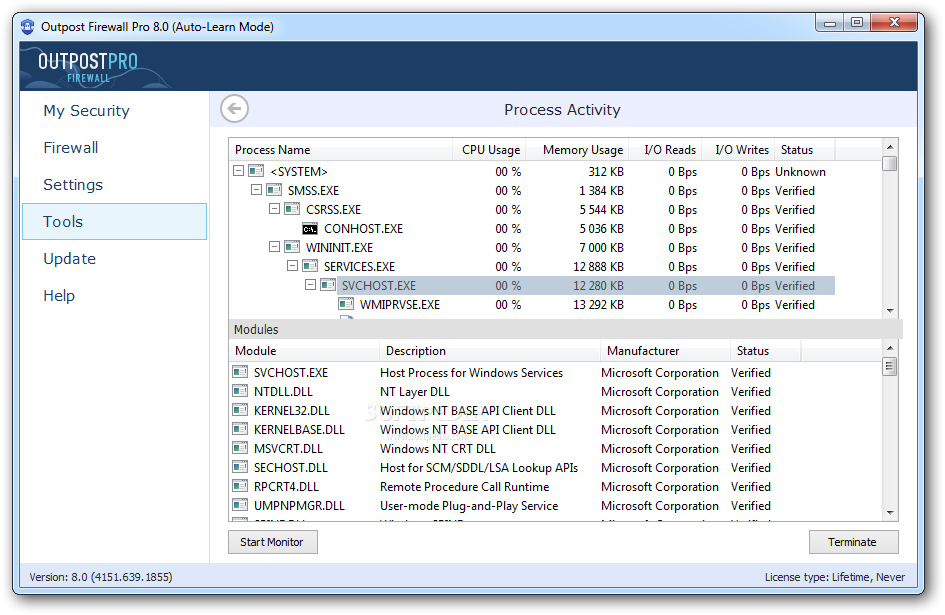This screenshot has height=615, width=945.
Task: Click the Terminate button
Action: tap(853, 542)
